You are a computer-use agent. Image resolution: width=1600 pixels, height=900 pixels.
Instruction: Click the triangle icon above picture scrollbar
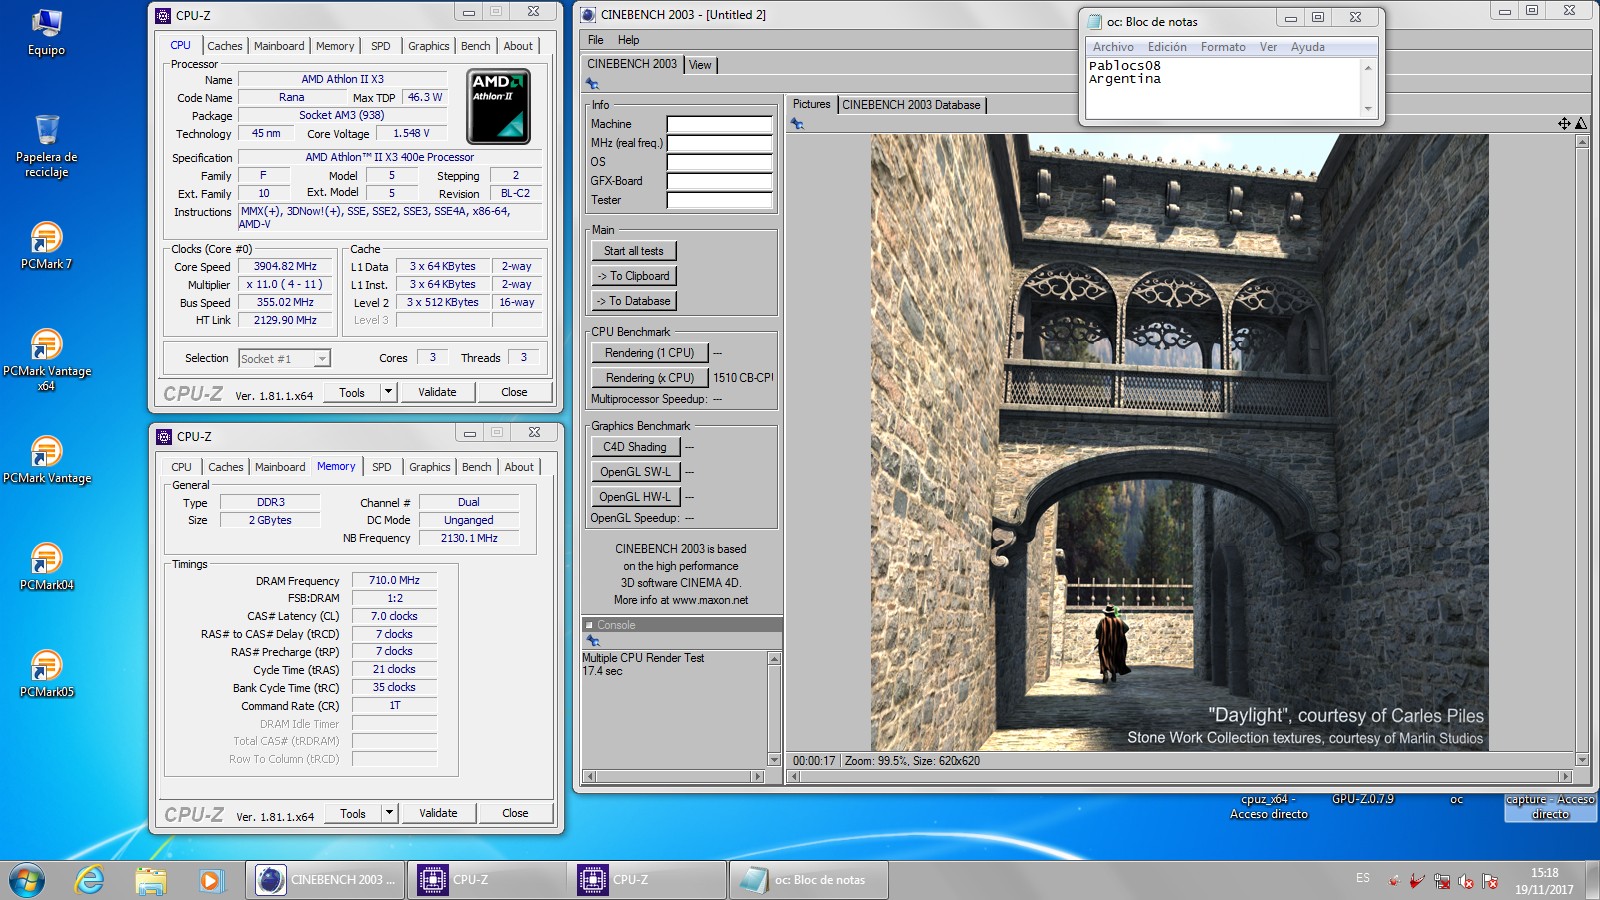point(1581,124)
